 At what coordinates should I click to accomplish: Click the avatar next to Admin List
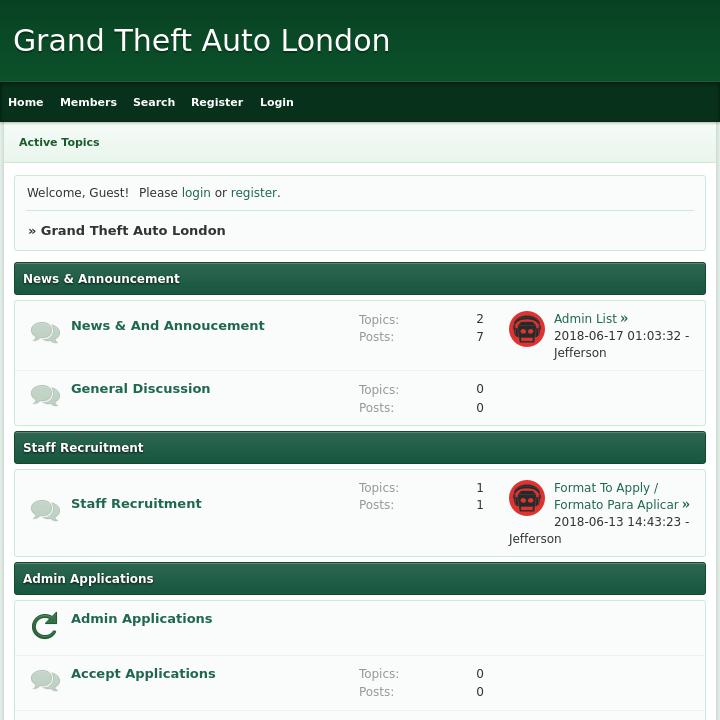click(527, 329)
